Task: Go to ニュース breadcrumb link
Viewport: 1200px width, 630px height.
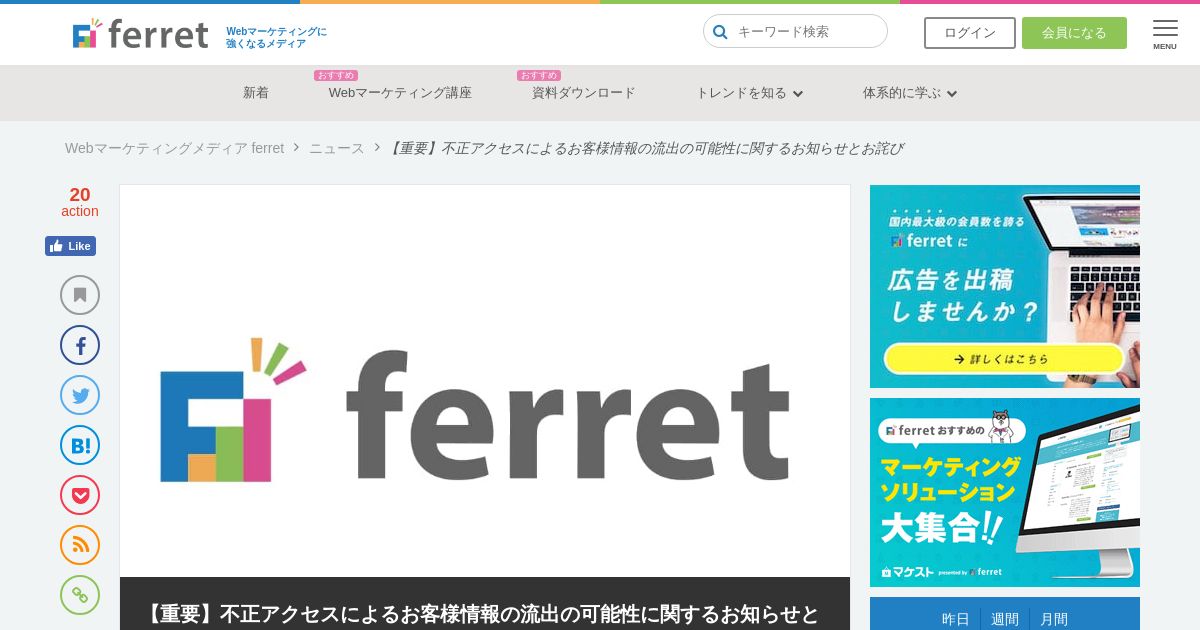Action: (337, 148)
